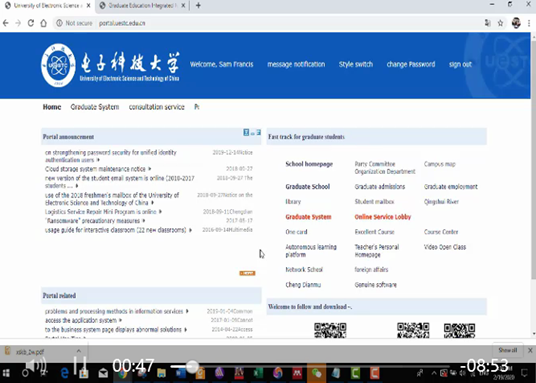536x383 pixels.
Task: Click the first Portal announcement panel icon
Action: 246,132
